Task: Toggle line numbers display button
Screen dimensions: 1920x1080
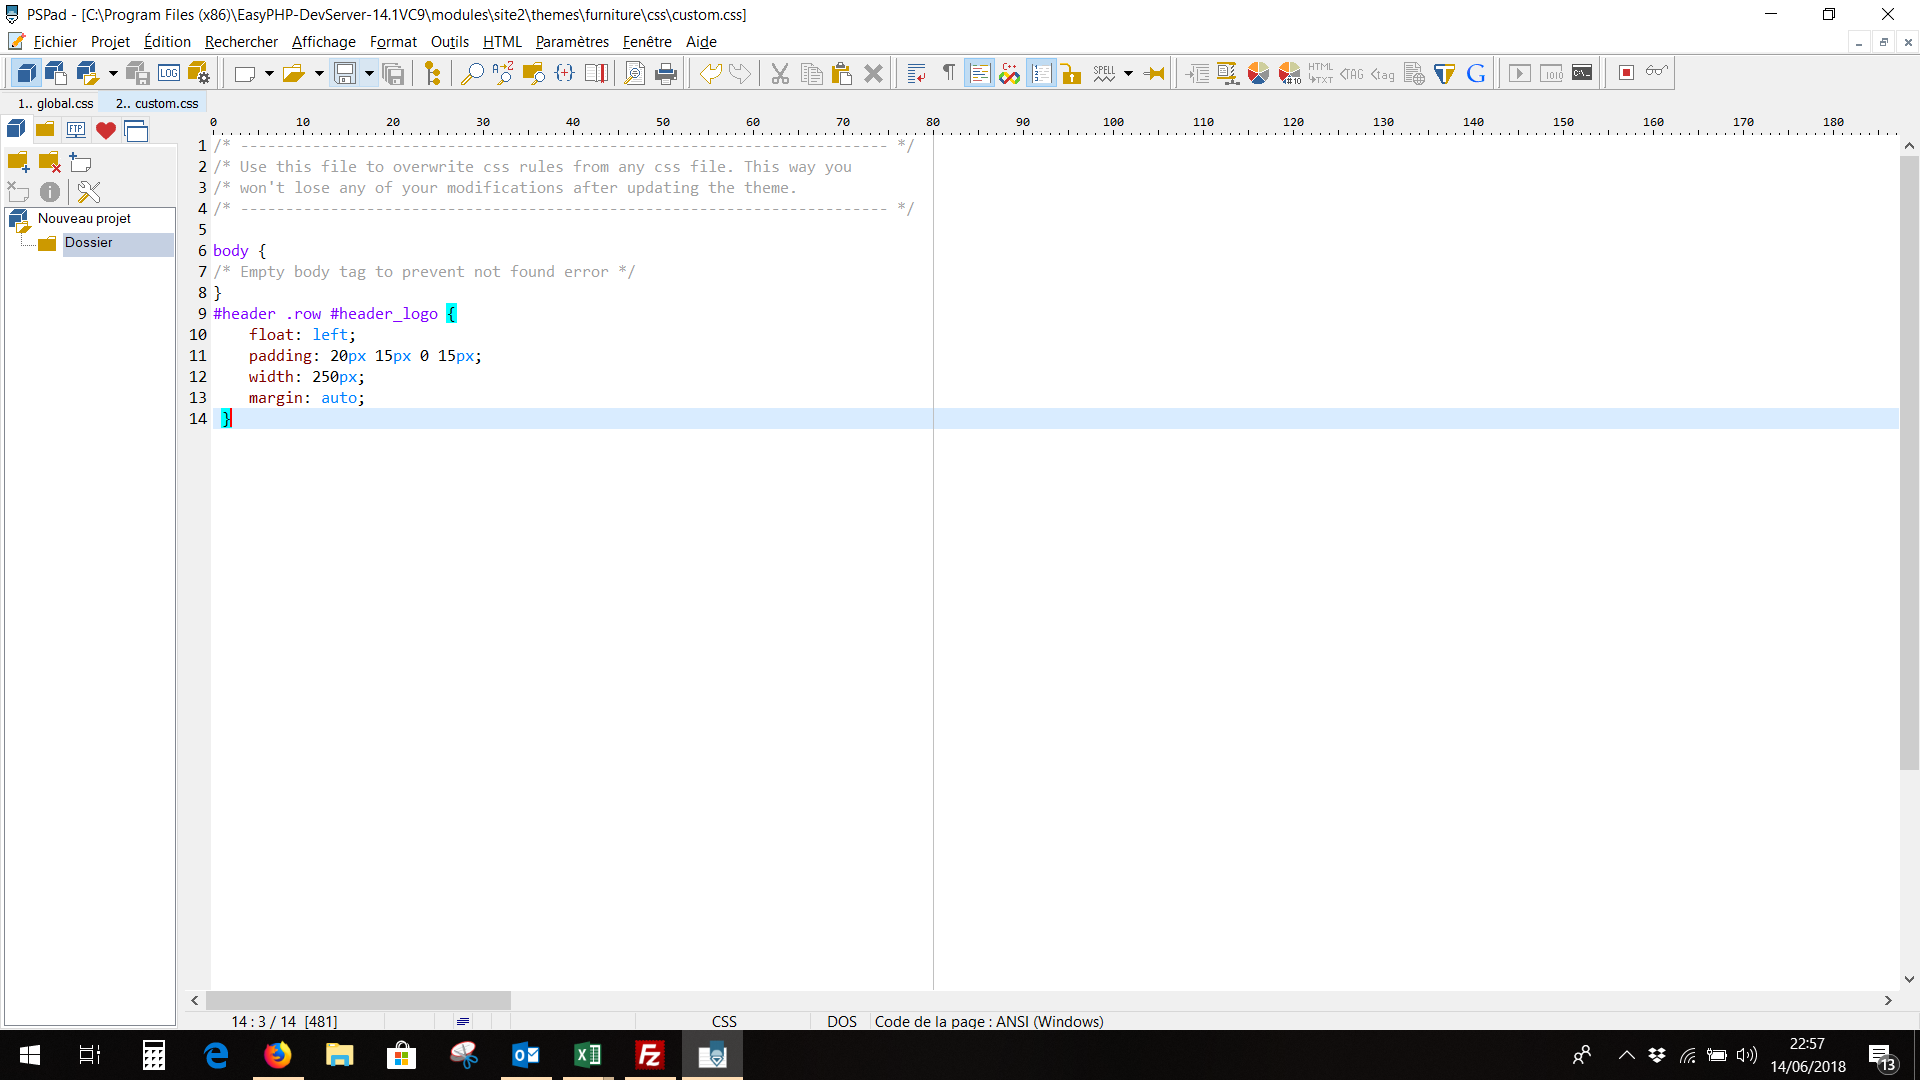Action: (x=1041, y=73)
